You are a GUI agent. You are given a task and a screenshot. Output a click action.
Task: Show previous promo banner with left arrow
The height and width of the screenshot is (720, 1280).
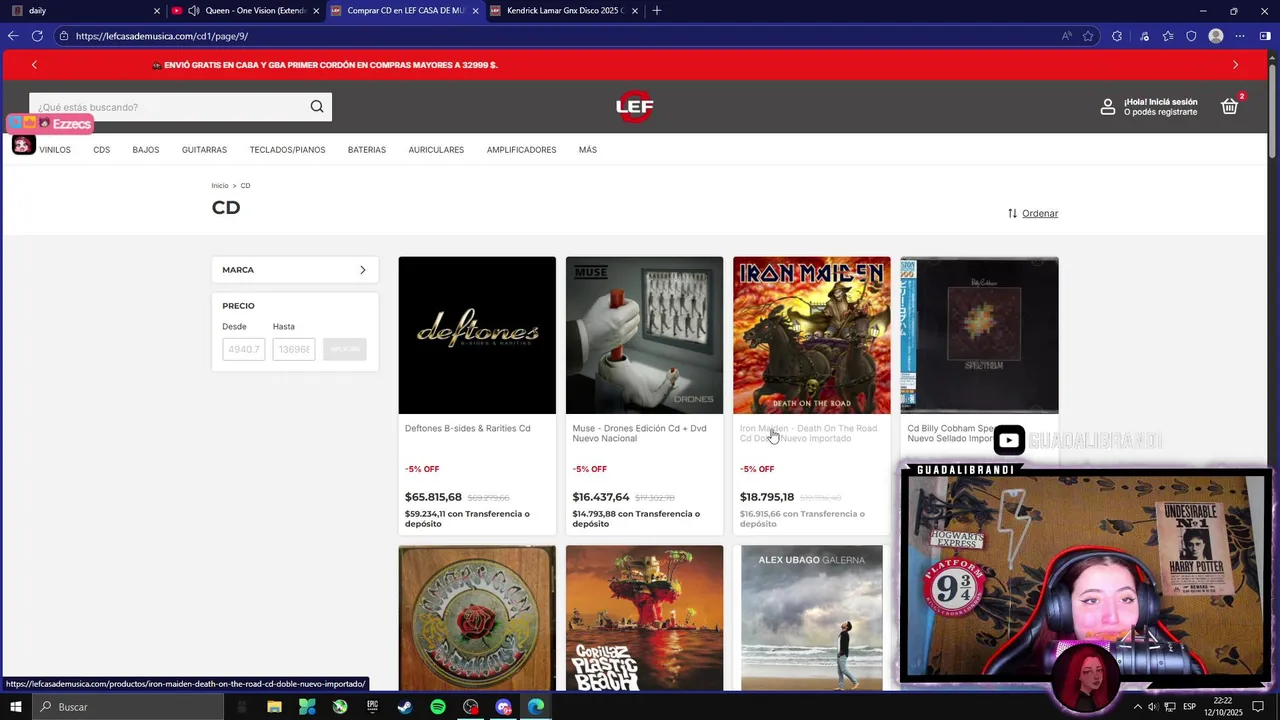[x=34, y=65]
